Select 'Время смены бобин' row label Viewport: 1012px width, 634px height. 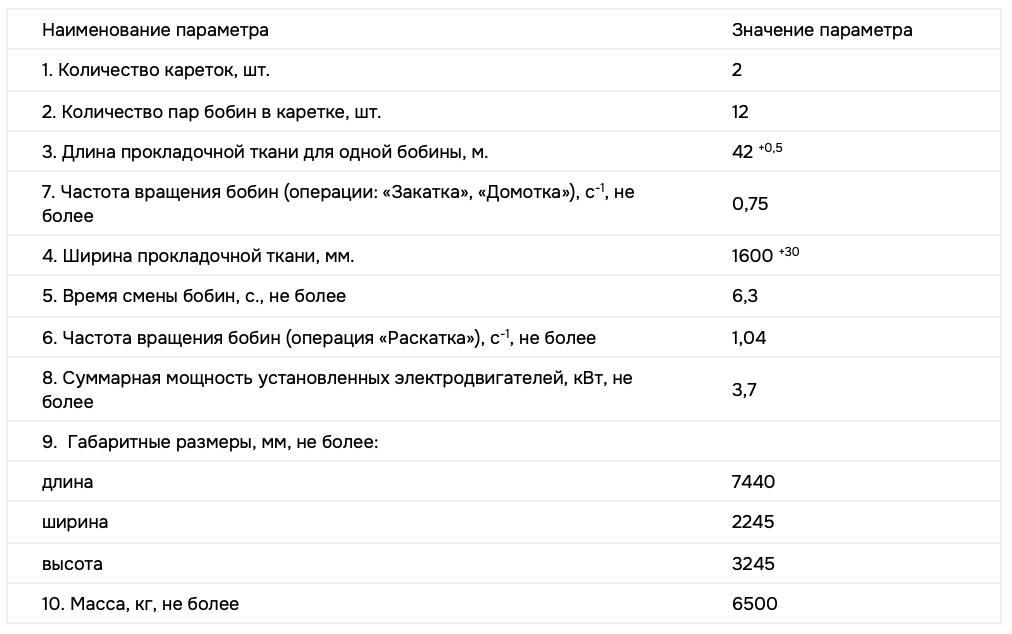[x=194, y=296]
